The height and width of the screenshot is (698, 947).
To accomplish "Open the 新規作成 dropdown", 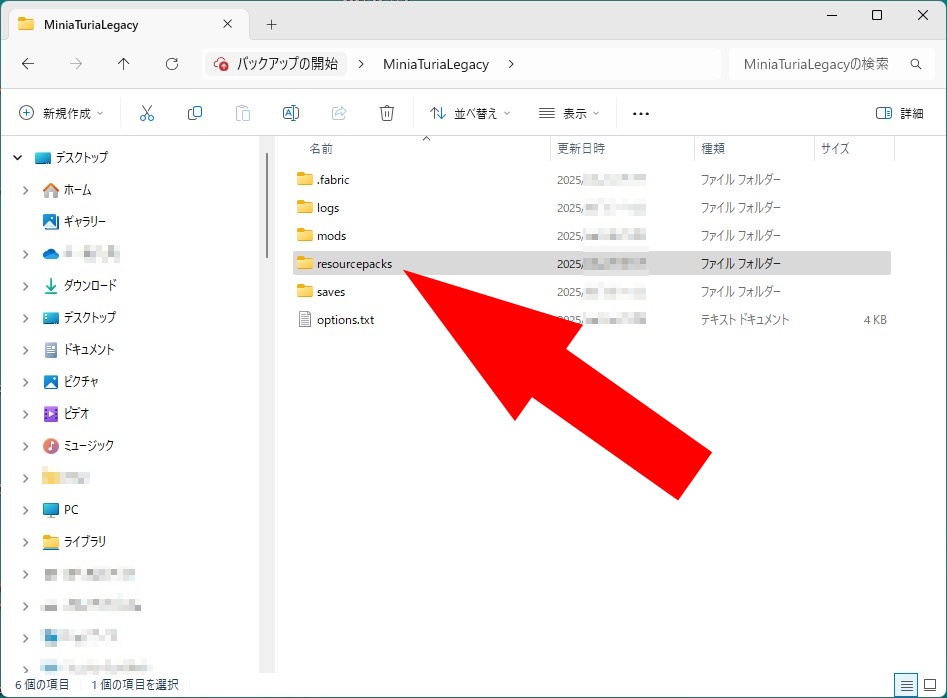I will (x=61, y=114).
